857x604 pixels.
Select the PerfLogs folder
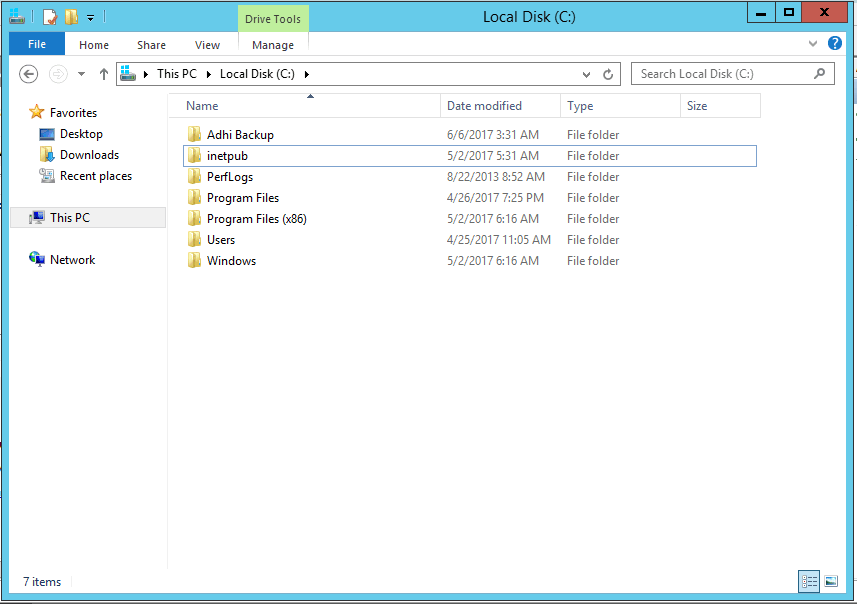(x=470, y=177)
